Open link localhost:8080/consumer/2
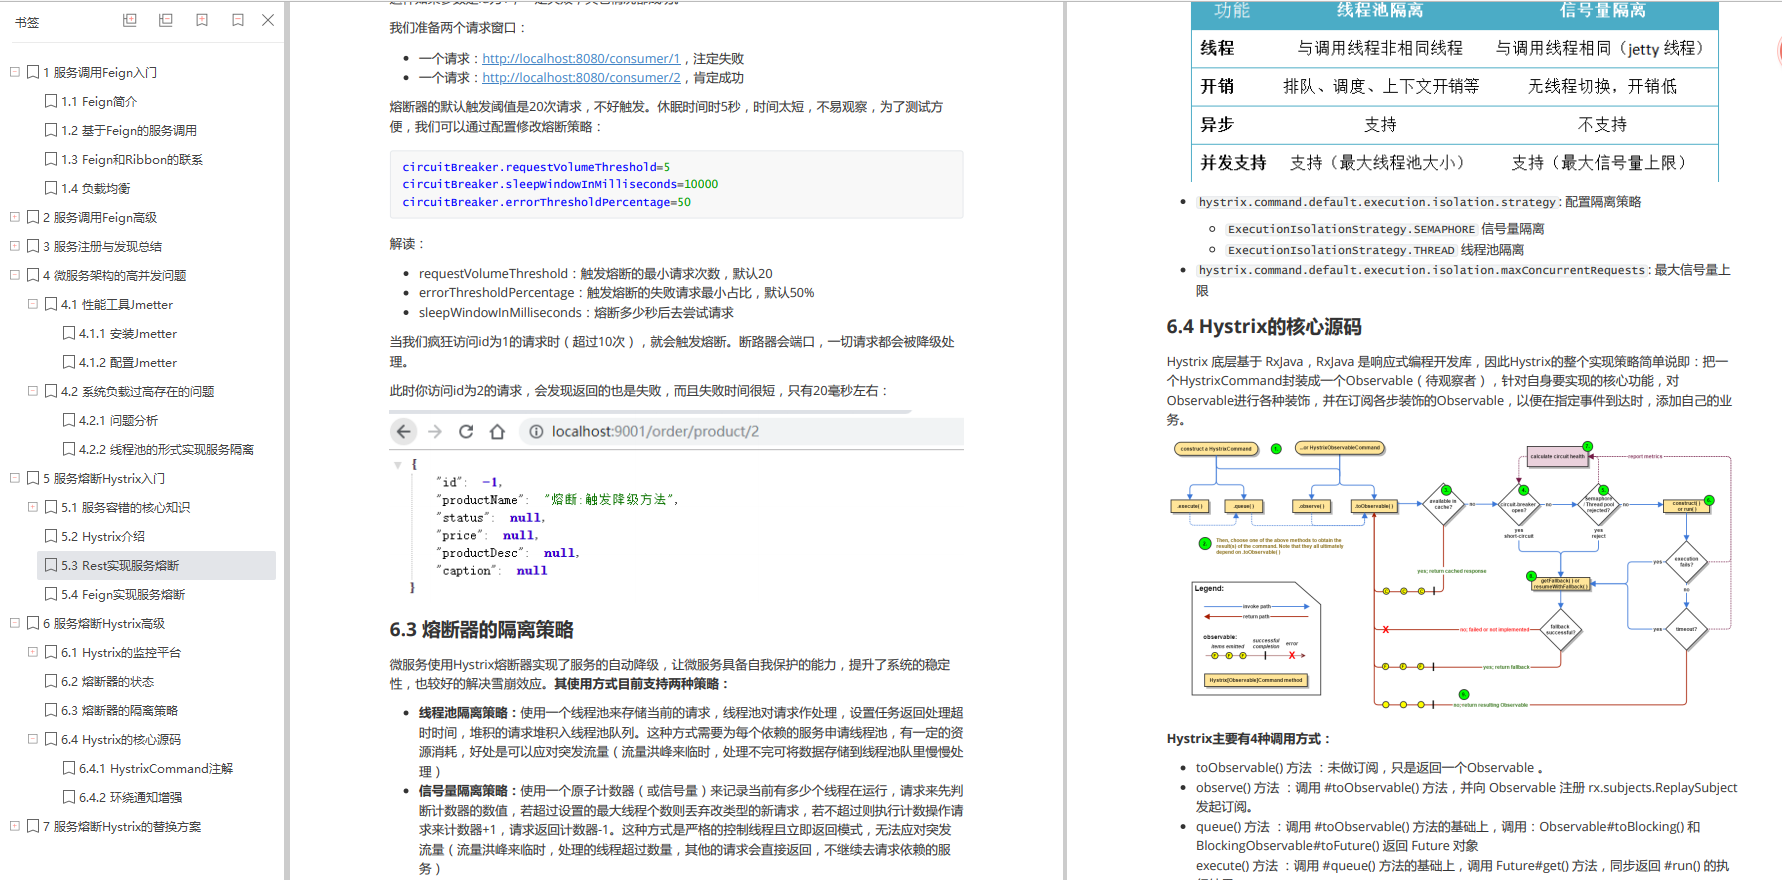 tap(581, 77)
